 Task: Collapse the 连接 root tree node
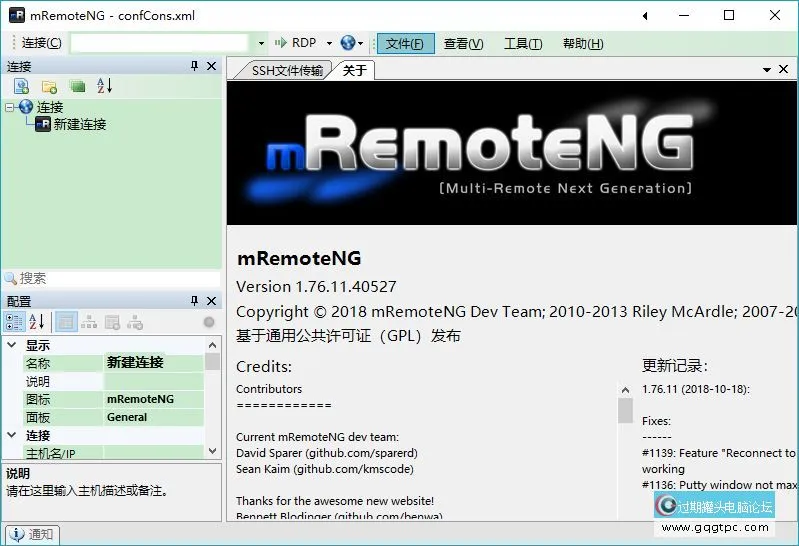click(10, 107)
